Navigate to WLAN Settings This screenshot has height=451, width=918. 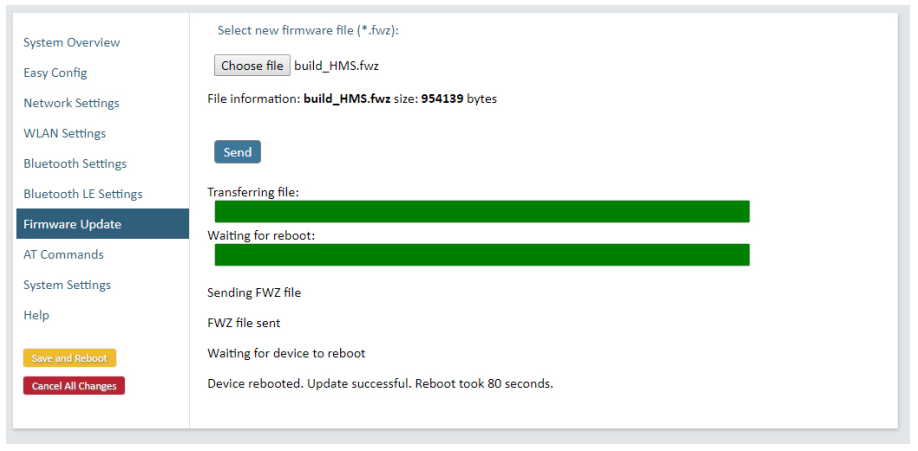click(64, 133)
